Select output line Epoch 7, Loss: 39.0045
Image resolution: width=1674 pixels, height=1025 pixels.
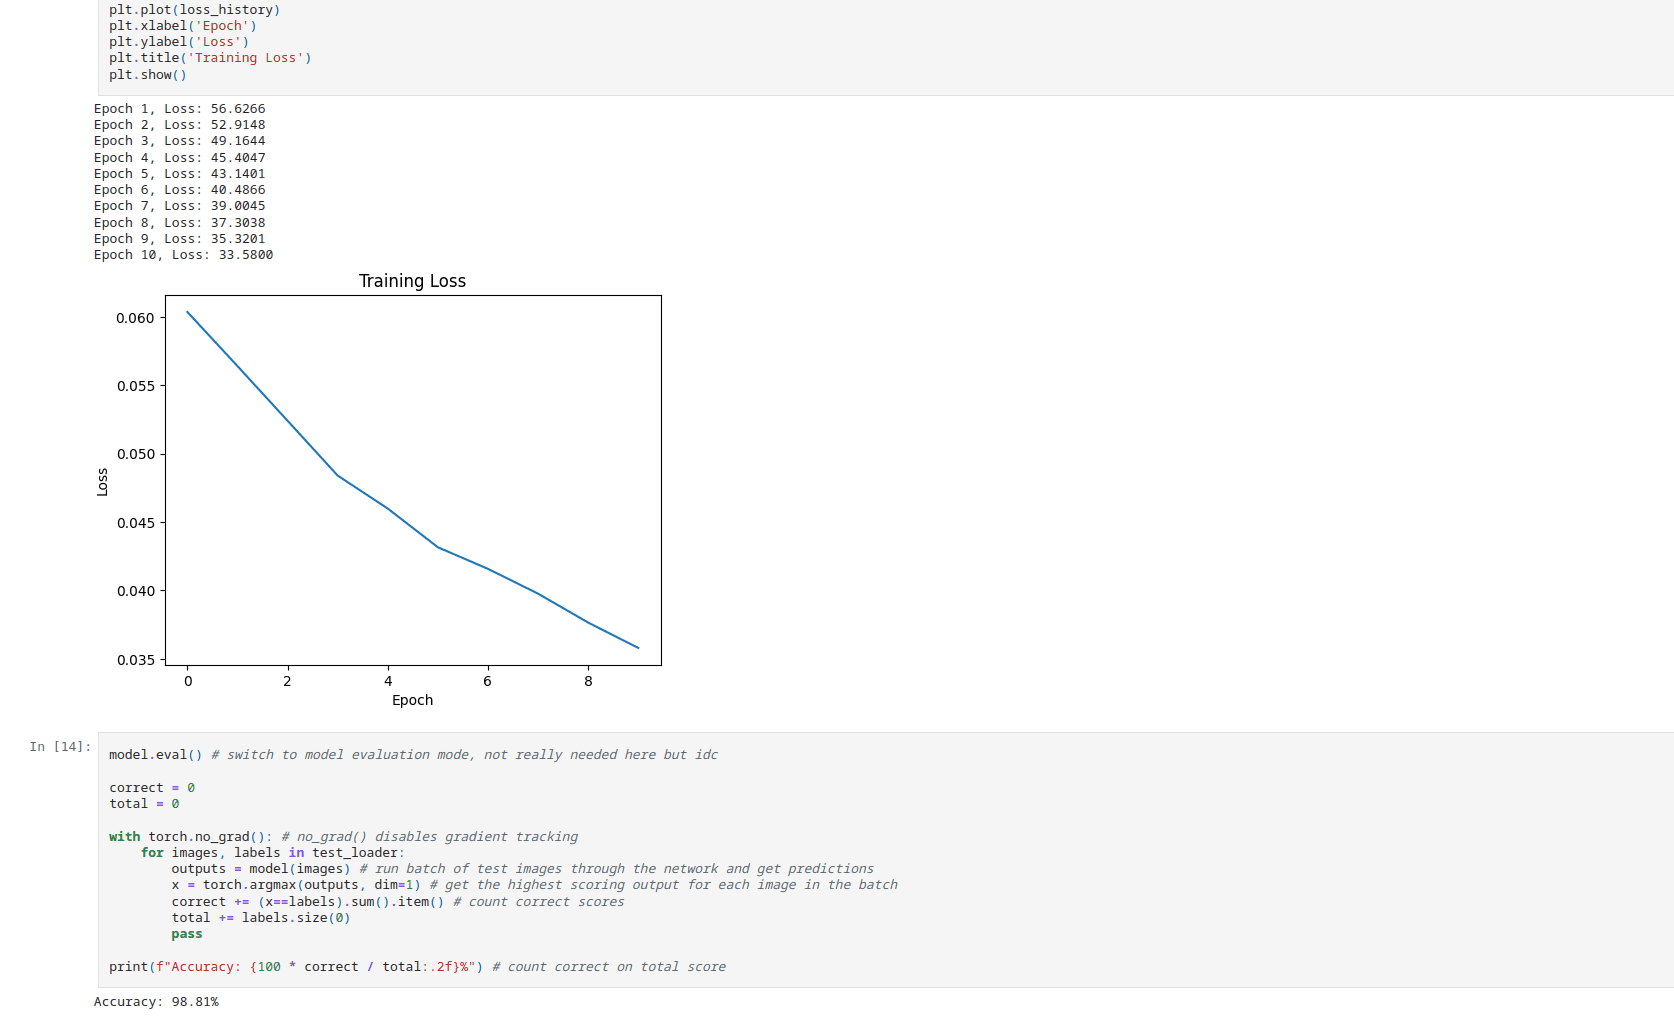(x=180, y=206)
